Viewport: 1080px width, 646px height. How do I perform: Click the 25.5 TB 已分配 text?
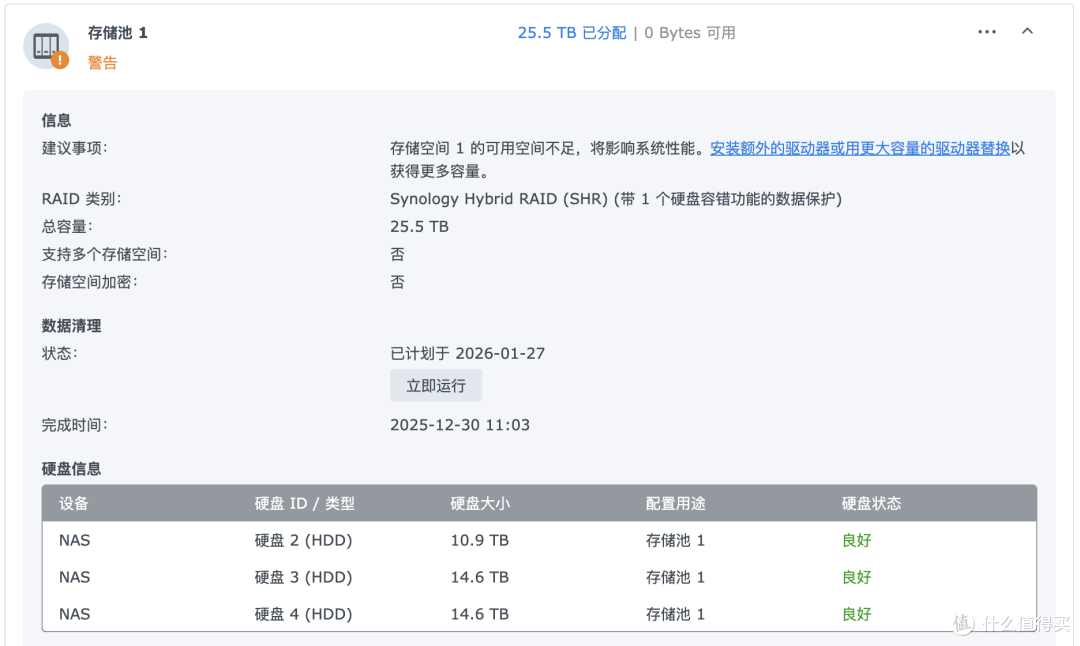pyautogui.click(x=572, y=32)
